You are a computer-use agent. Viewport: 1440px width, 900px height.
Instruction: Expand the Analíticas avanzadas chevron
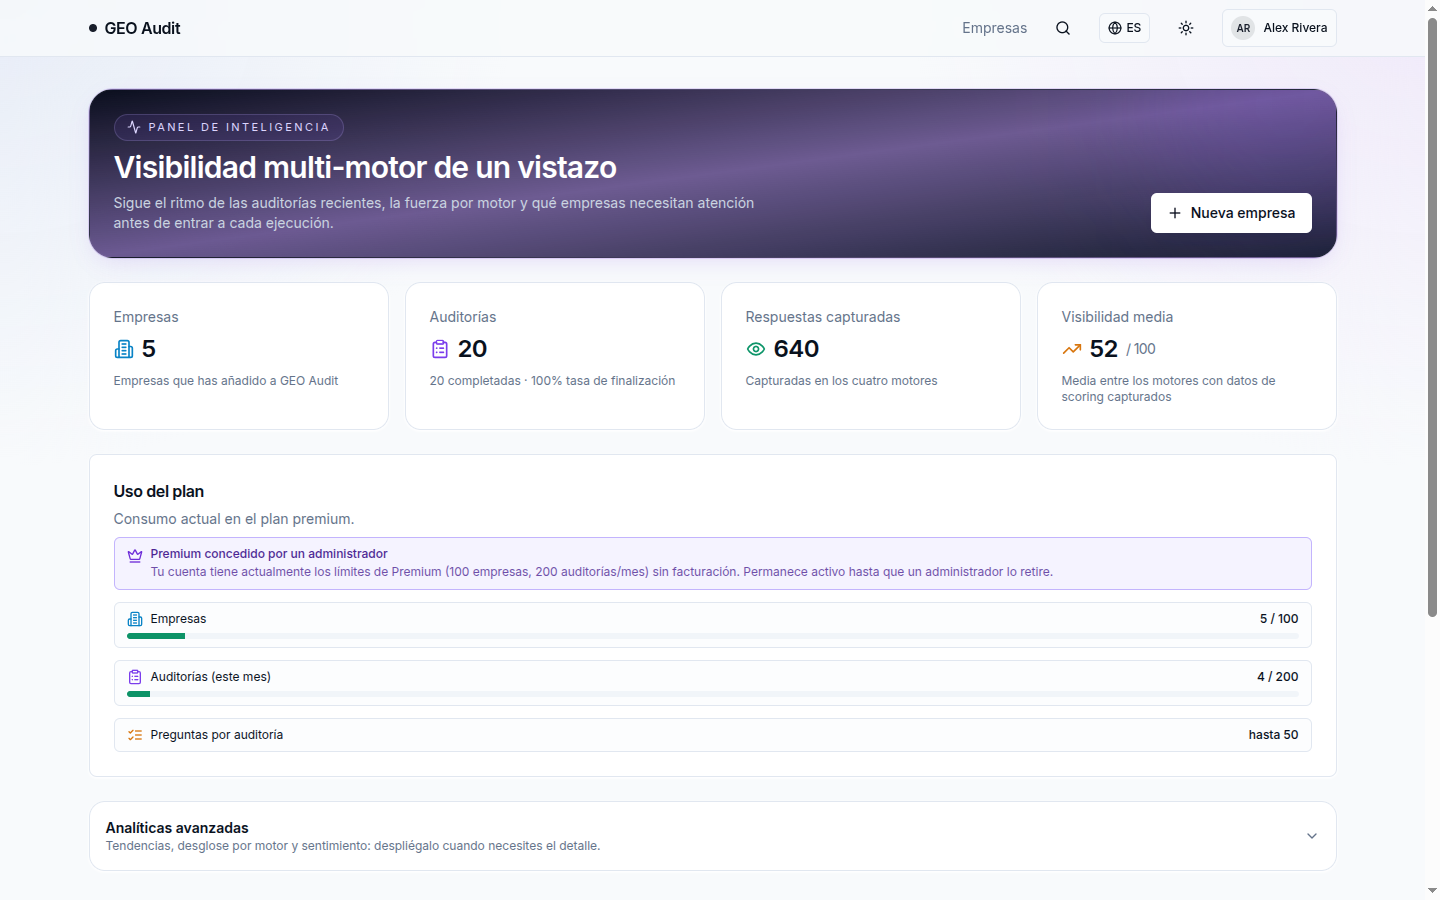pyautogui.click(x=1312, y=836)
